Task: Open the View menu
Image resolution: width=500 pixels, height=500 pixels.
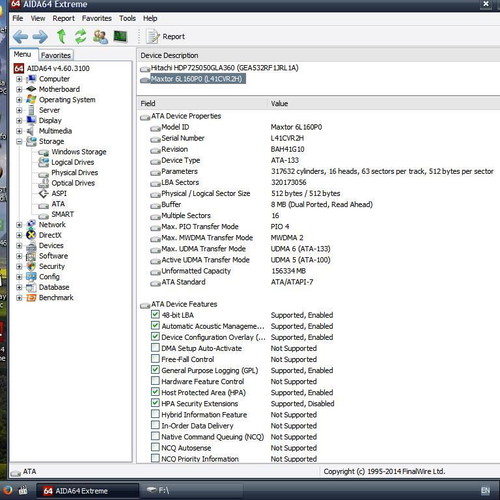Action: coord(38,18)
